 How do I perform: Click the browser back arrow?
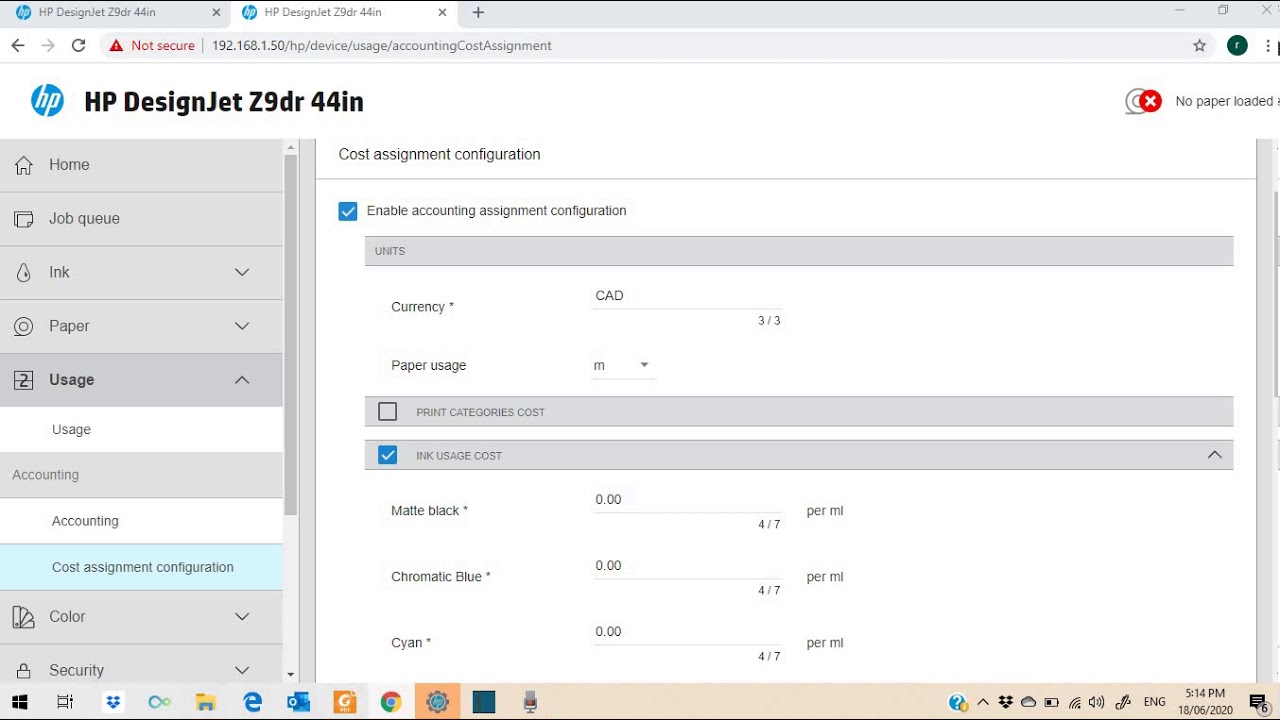(17, 45)
